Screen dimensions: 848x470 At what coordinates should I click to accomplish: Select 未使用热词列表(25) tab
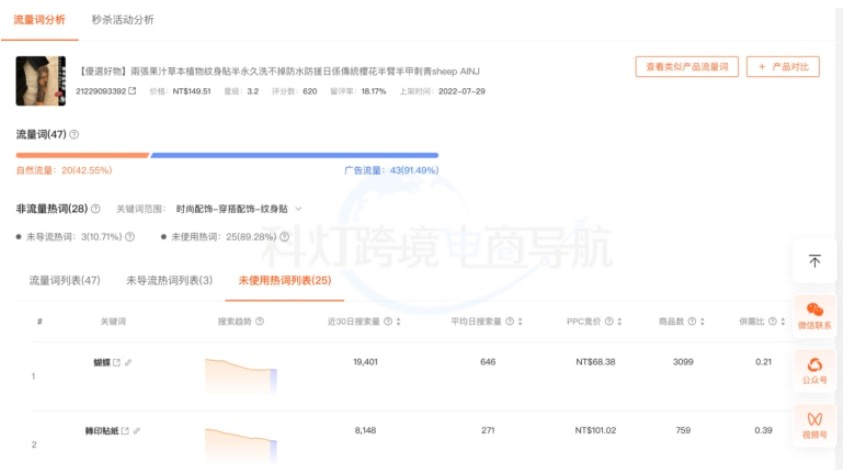(x=284, y=280)
